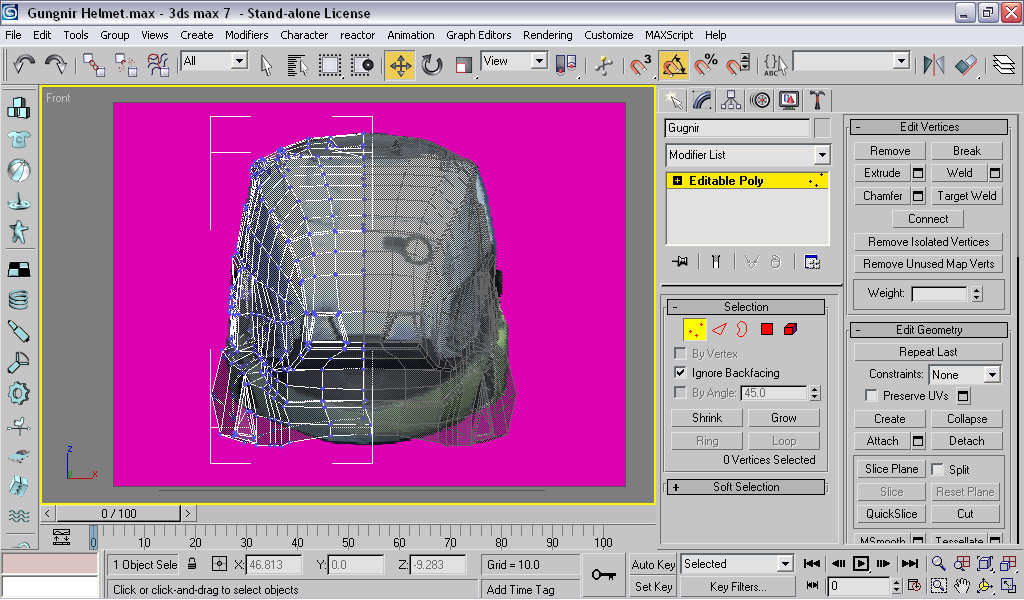Open the Modifiers menu
This screenshot has height=600, width=1024.
point(246,35)
